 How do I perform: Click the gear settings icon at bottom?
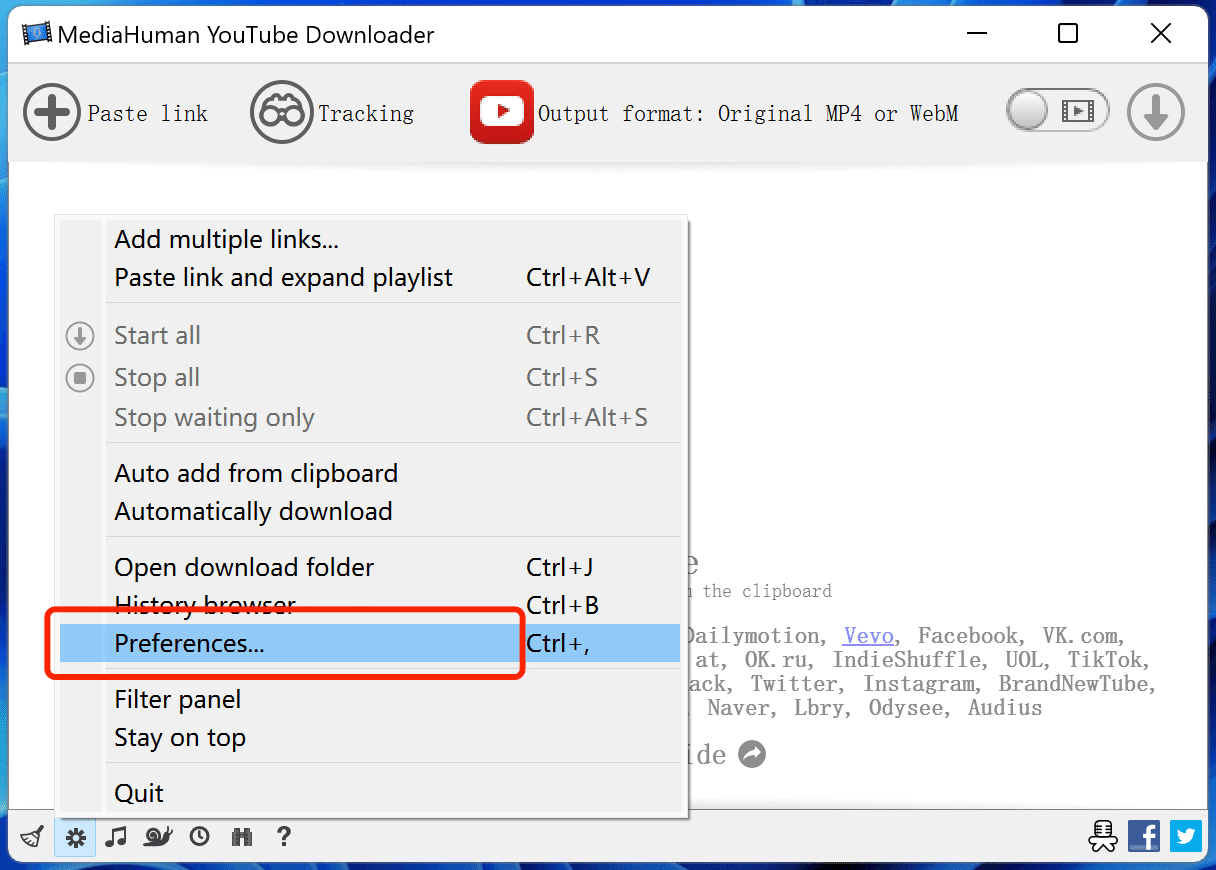click(76, 837)
